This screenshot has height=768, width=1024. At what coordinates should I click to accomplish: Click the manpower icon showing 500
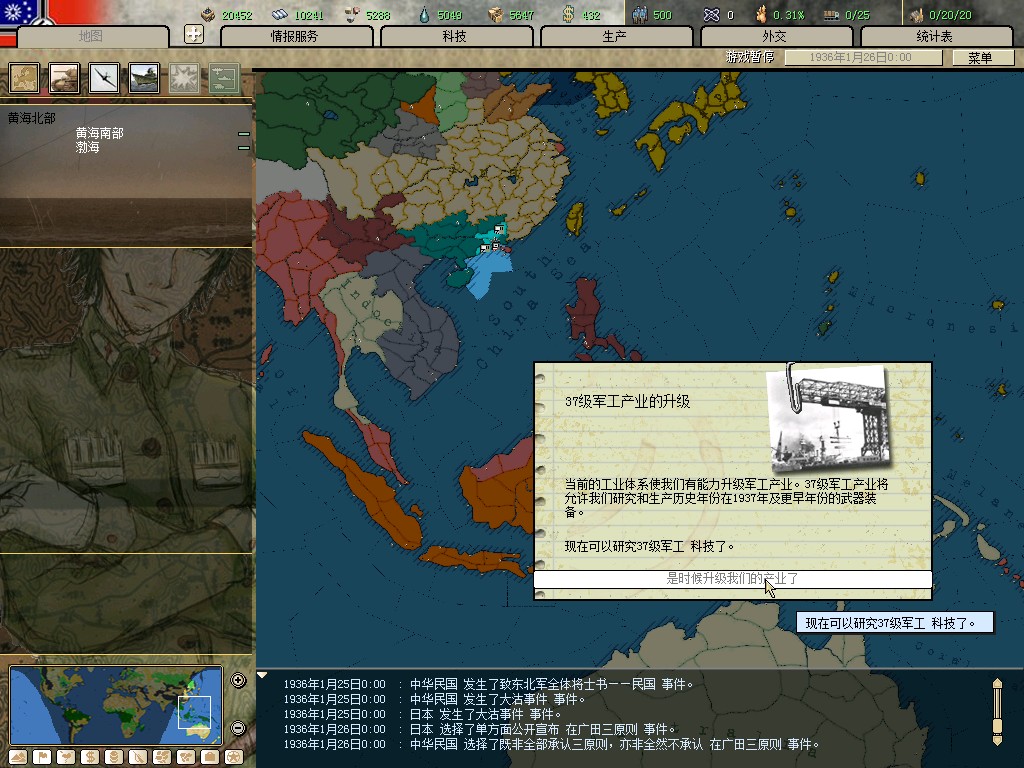tap(640, 14)
